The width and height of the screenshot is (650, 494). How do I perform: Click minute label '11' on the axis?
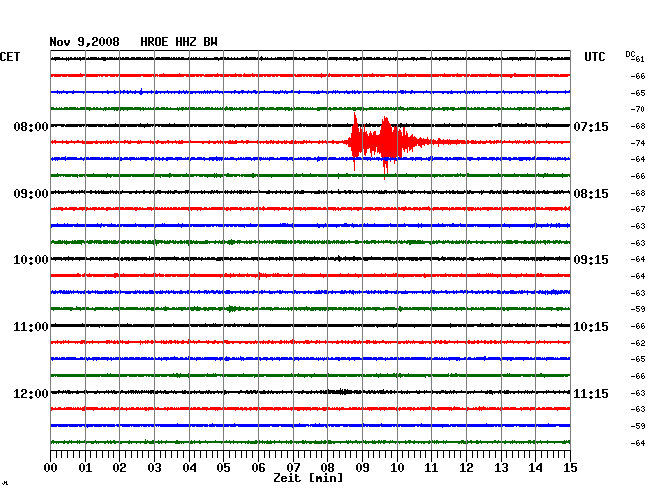[x=431, y=468]
